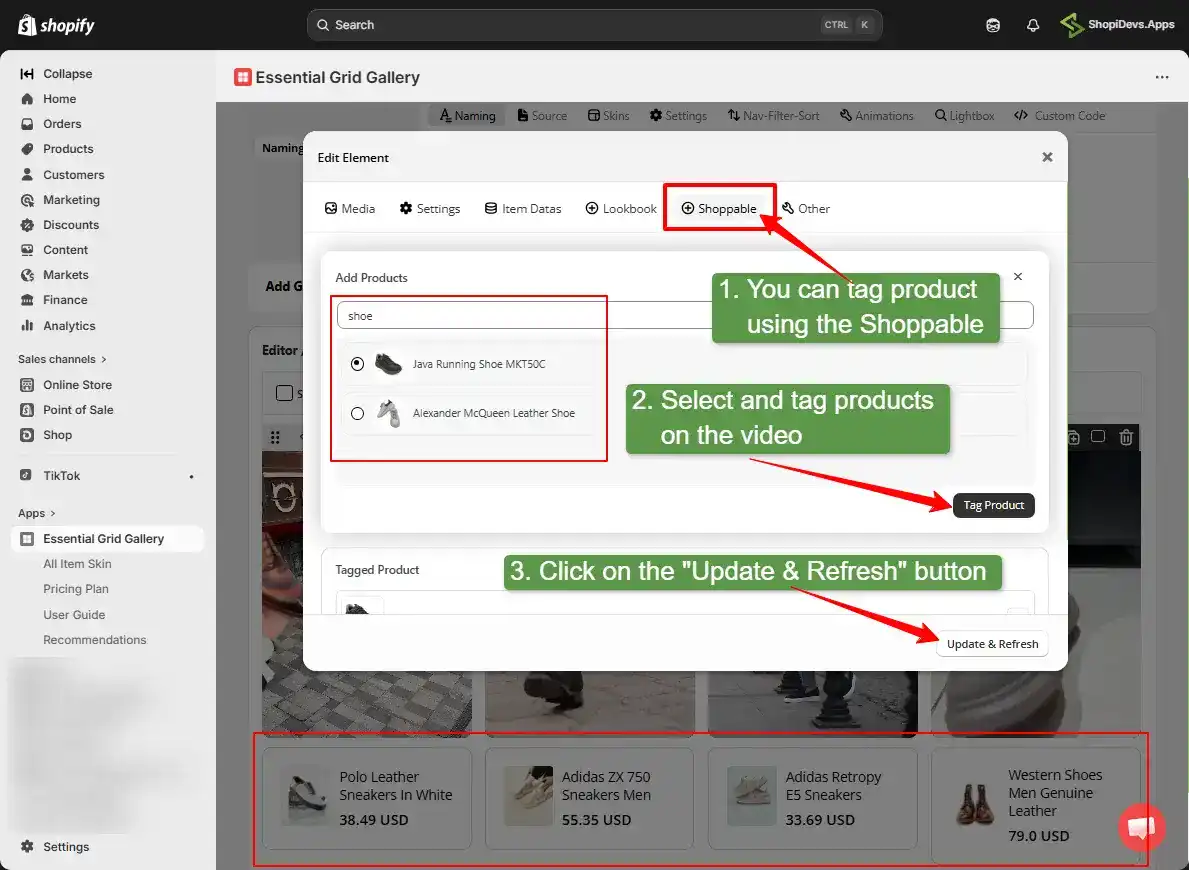Click the Shop channel icon
1189x870 pixels.
[x=27, y=435]
